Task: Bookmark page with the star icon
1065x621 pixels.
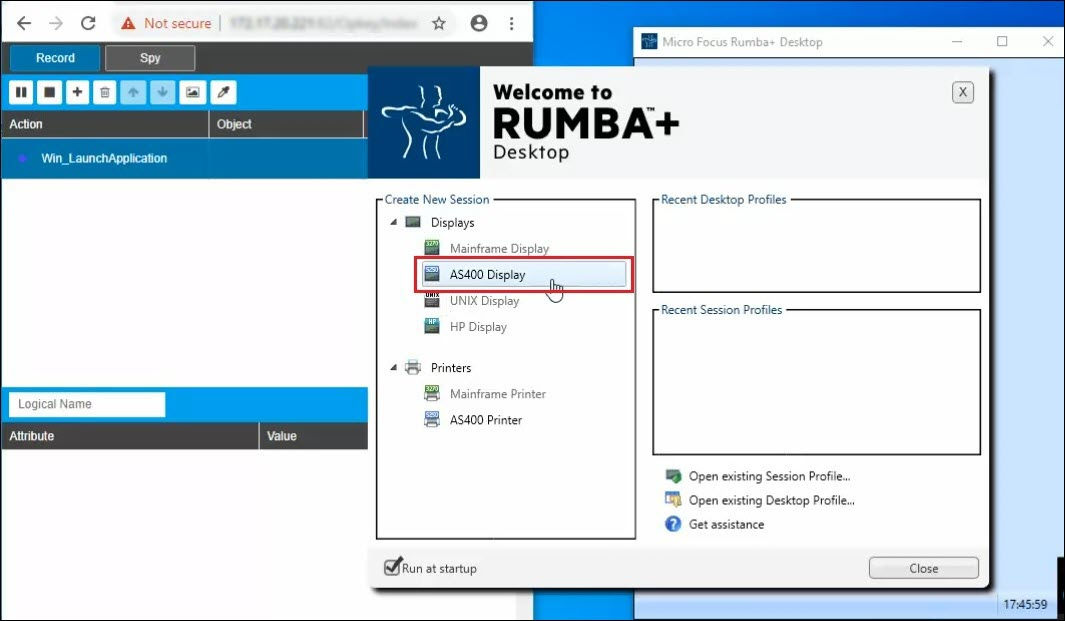Action: point(439,23)
